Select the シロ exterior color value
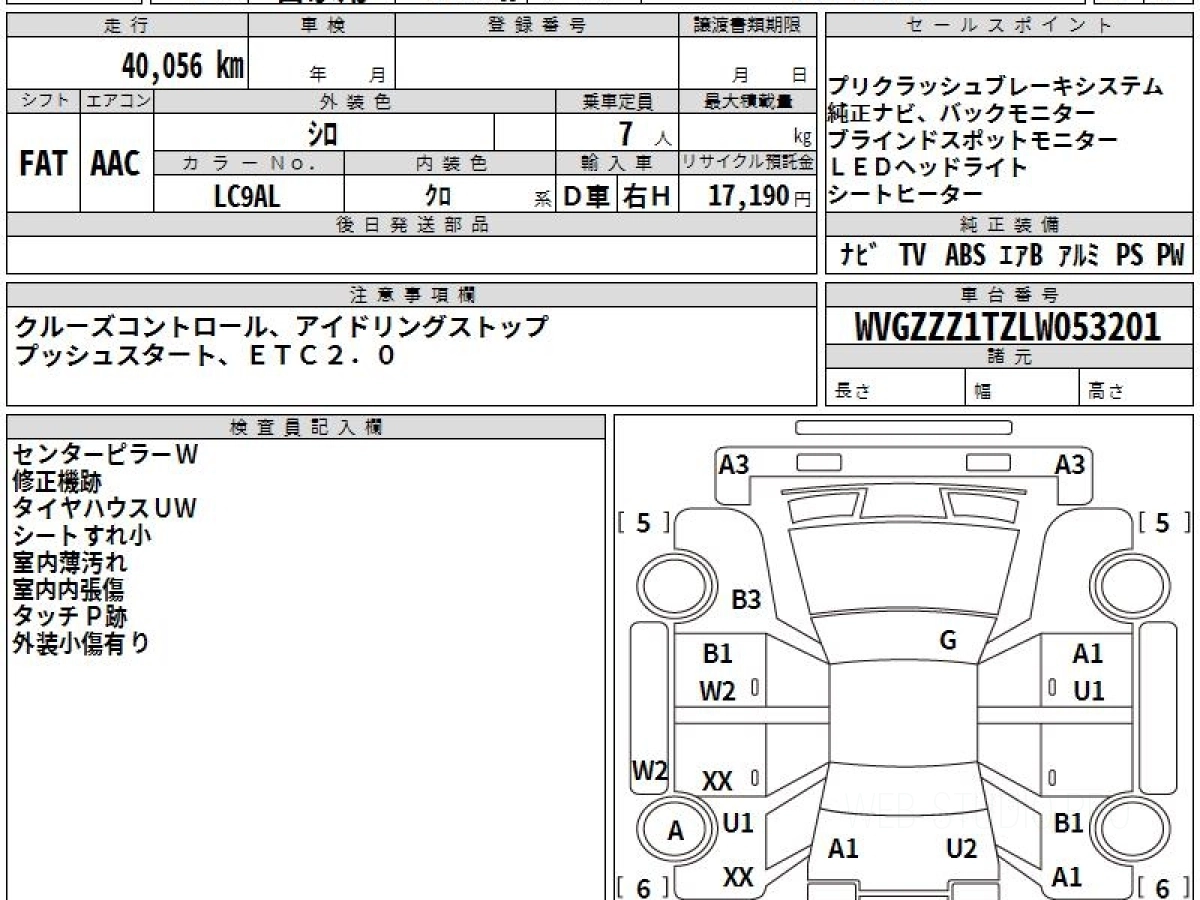Image resolution: width=1200 pixels, height=900 pixels. click(x=322, y=133)
